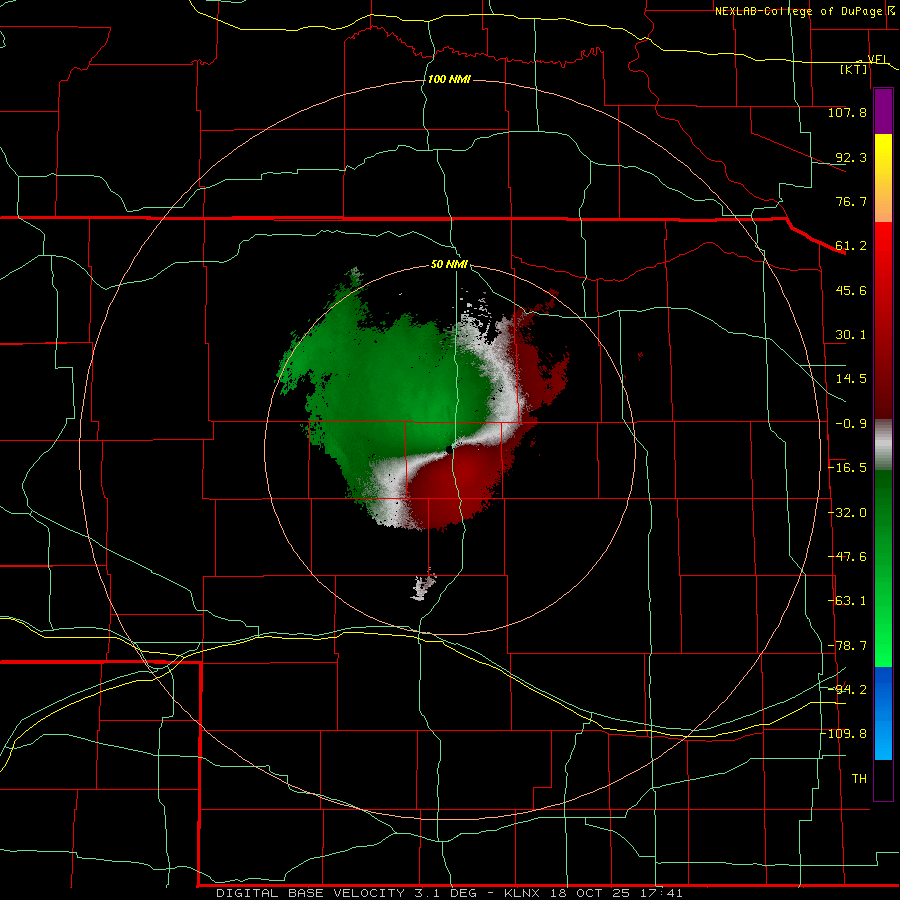Click the 92.3 scale value
The height and width of the screenshot is (900, 900).
tap(851, 157)
